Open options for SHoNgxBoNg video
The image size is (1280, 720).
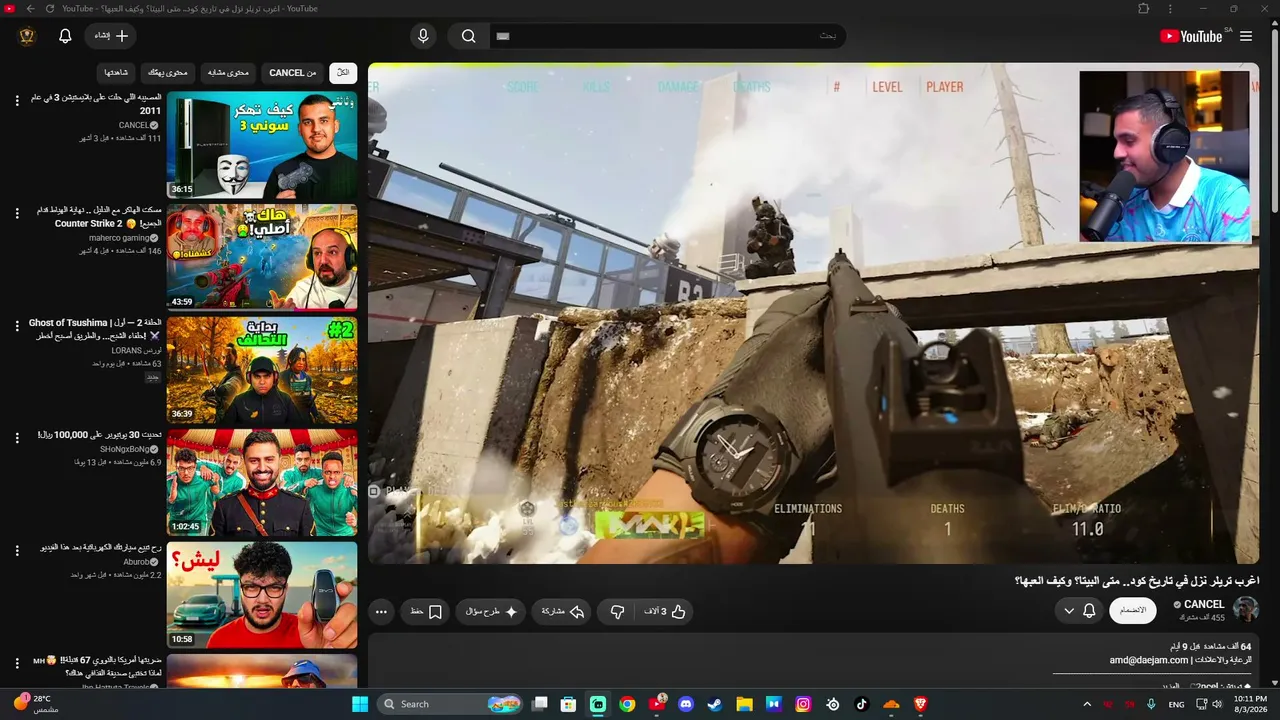click(17, 438)
